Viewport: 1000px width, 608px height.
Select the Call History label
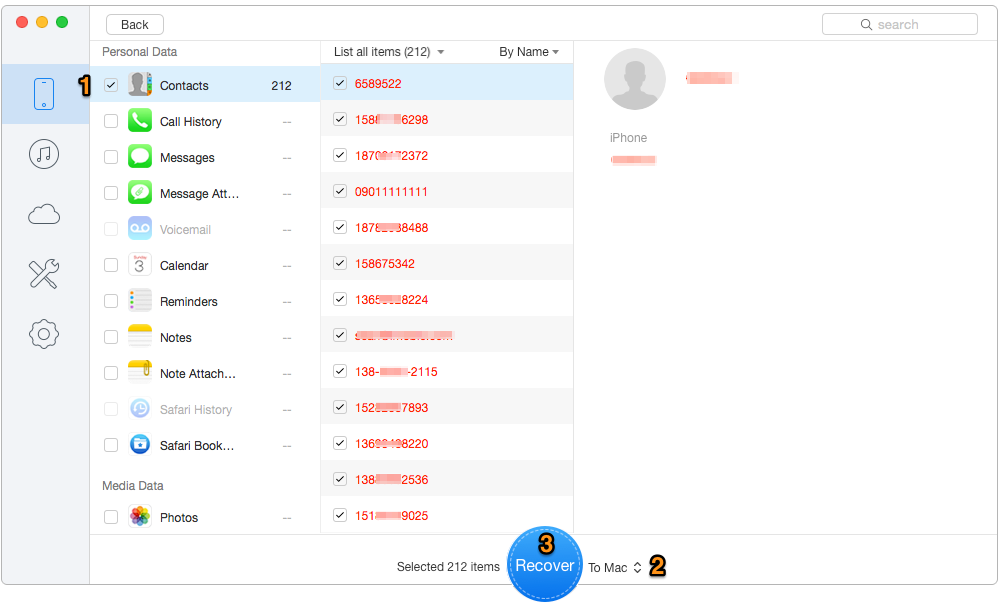[x=191, y=121]
